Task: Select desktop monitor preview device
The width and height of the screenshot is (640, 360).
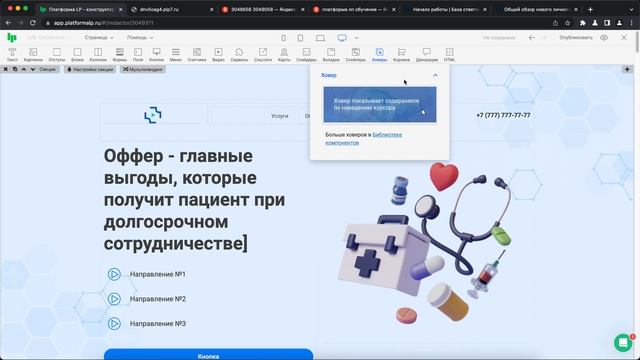Action: 342,38
